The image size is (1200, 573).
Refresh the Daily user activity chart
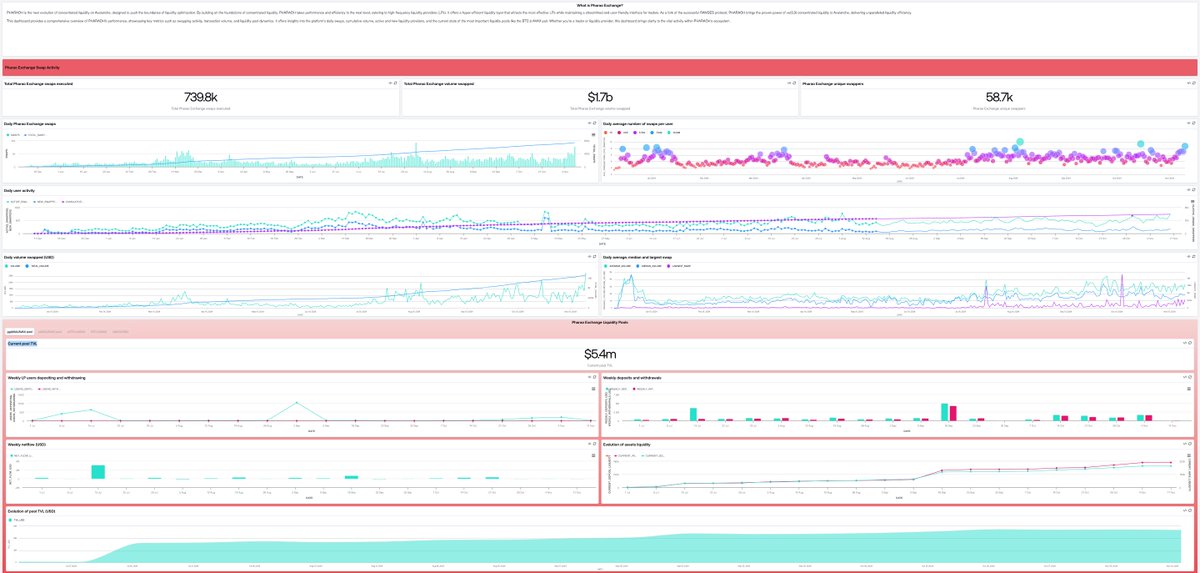[1193, 189]
